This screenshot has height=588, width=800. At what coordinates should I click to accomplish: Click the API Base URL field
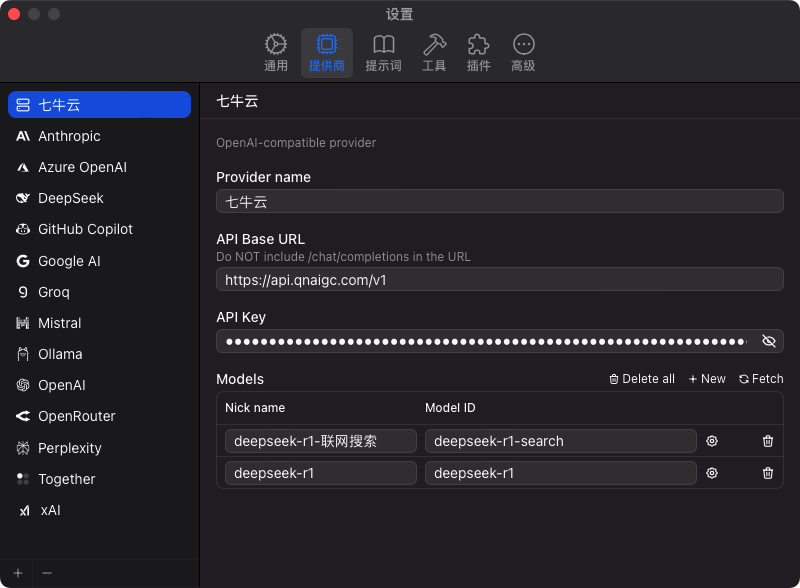[x=500, y=279]
